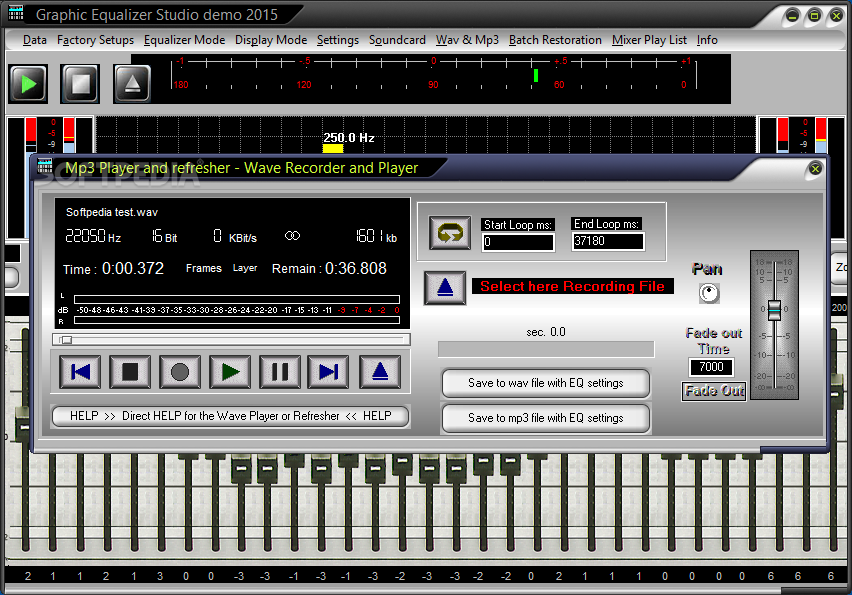Click Save to wav file with EQ settings
The height and width of the screenshot is (595, 852).
(546, 383)
